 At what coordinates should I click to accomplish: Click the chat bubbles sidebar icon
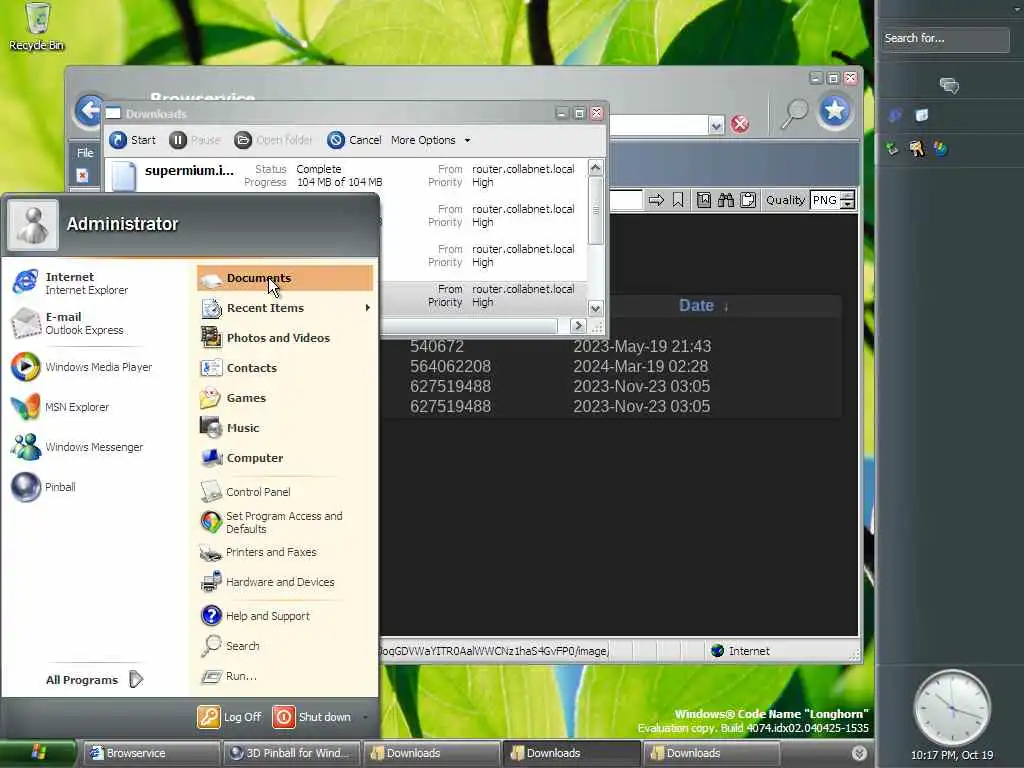click(x=949, y=85)
